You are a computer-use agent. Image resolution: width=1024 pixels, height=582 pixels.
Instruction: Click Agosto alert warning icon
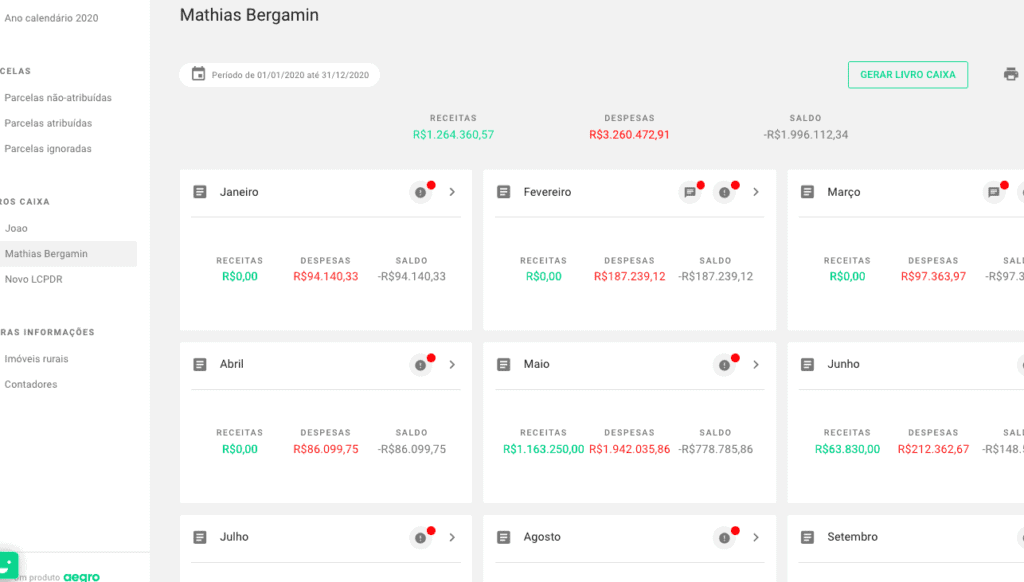click(x=724, y=538)
